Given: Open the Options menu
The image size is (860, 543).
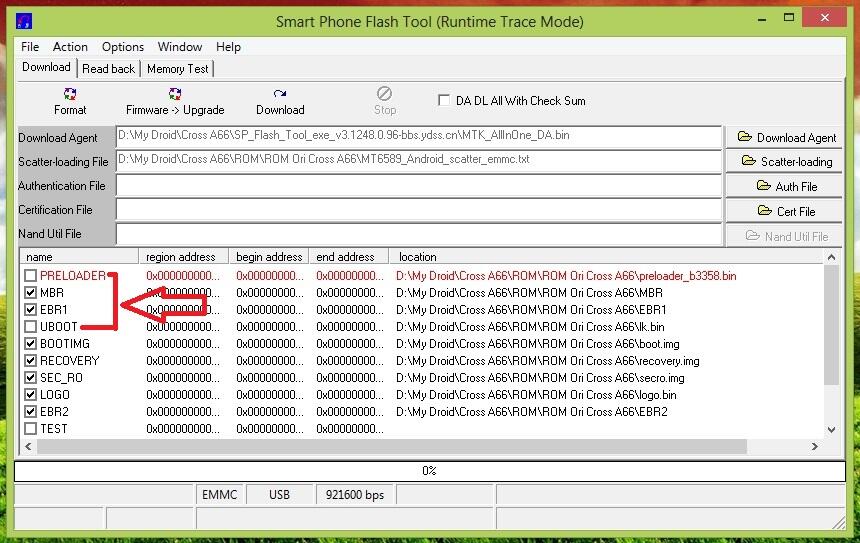Looking at the screenshot, I should coord(122,47).
